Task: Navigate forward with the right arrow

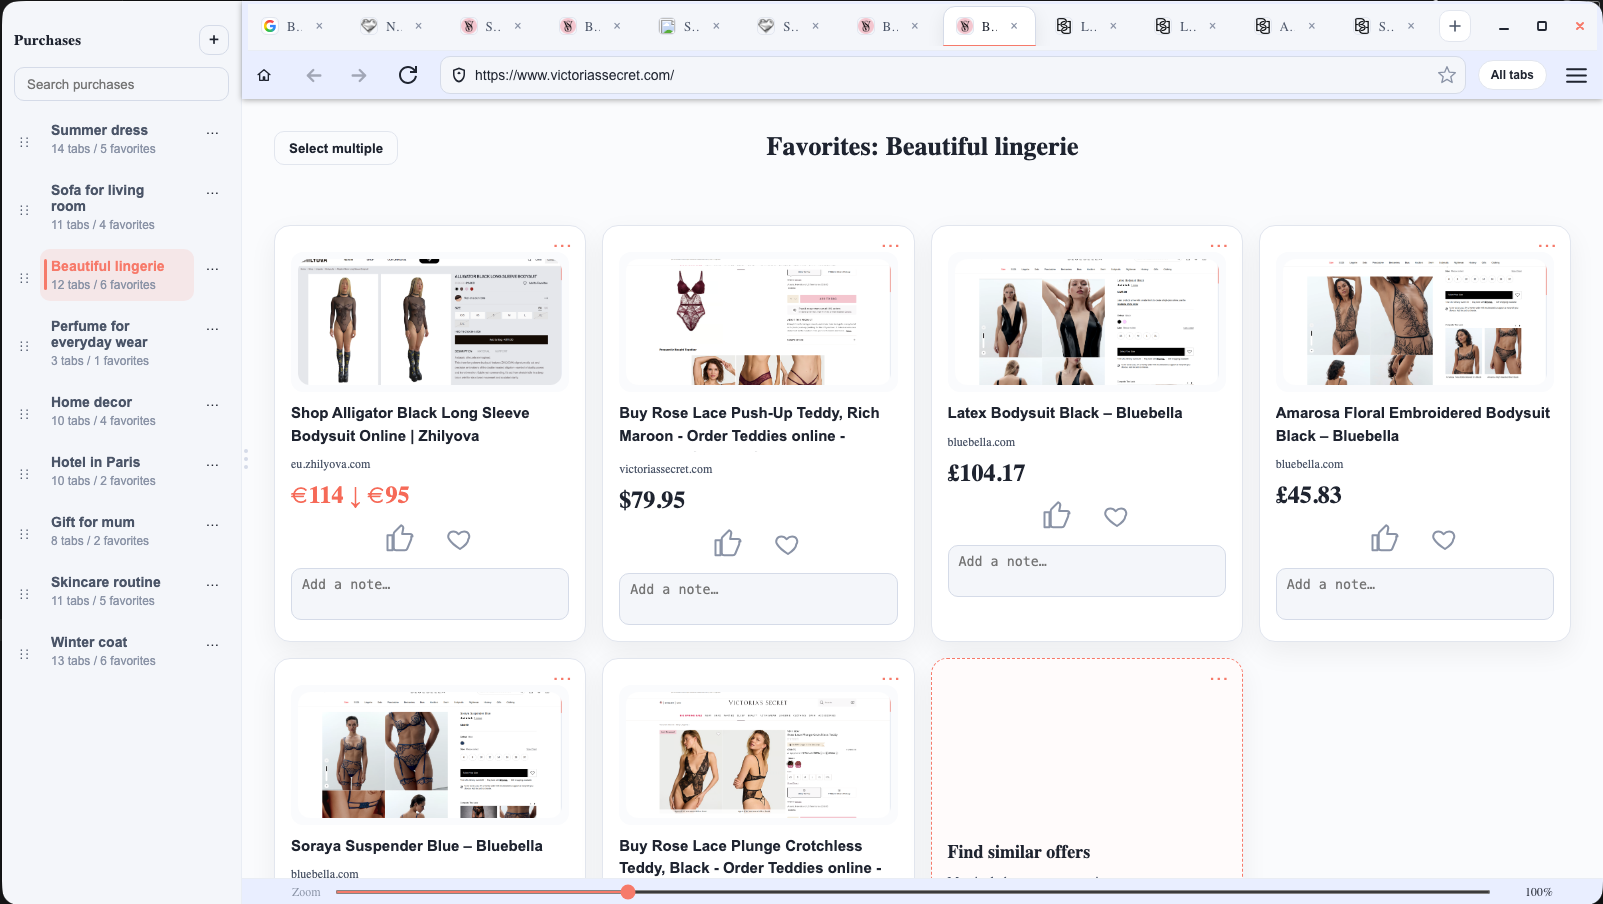Action: point(359,75)
